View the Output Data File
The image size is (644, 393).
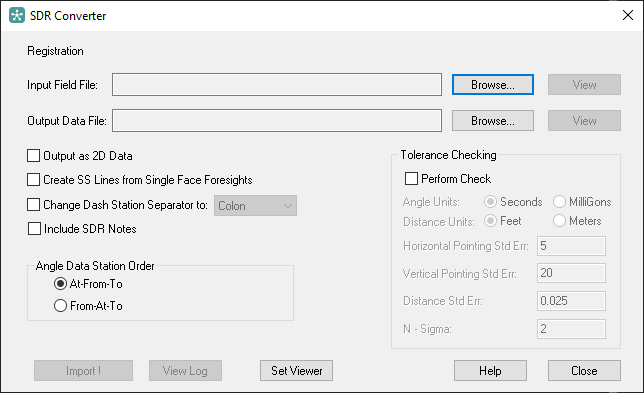584,120
